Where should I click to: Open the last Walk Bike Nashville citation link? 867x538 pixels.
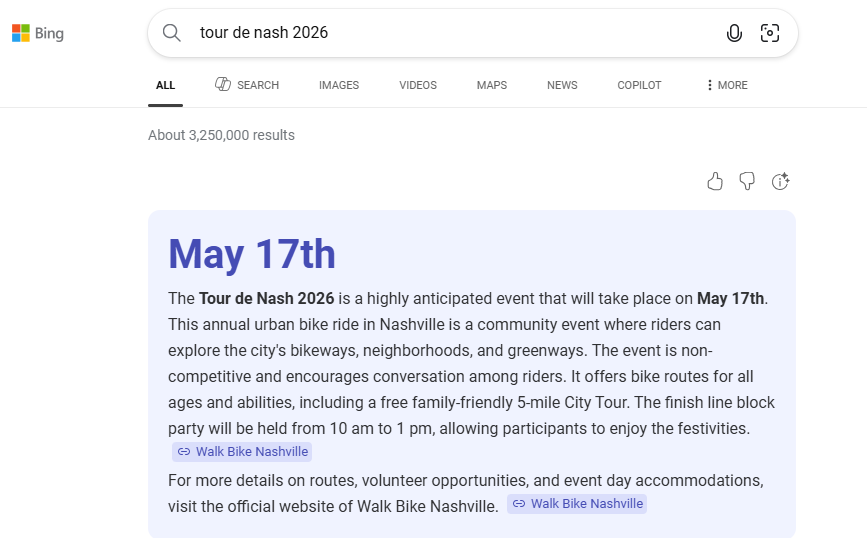coord(577,504)
